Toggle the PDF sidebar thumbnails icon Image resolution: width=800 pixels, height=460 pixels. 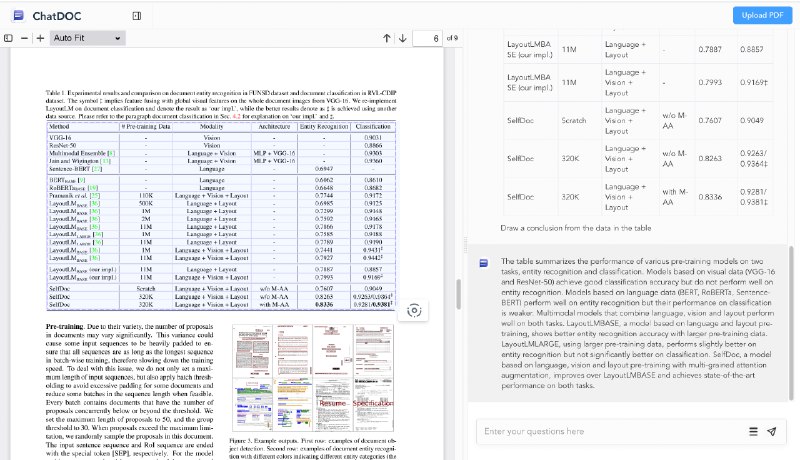click(x=8, y=38)
